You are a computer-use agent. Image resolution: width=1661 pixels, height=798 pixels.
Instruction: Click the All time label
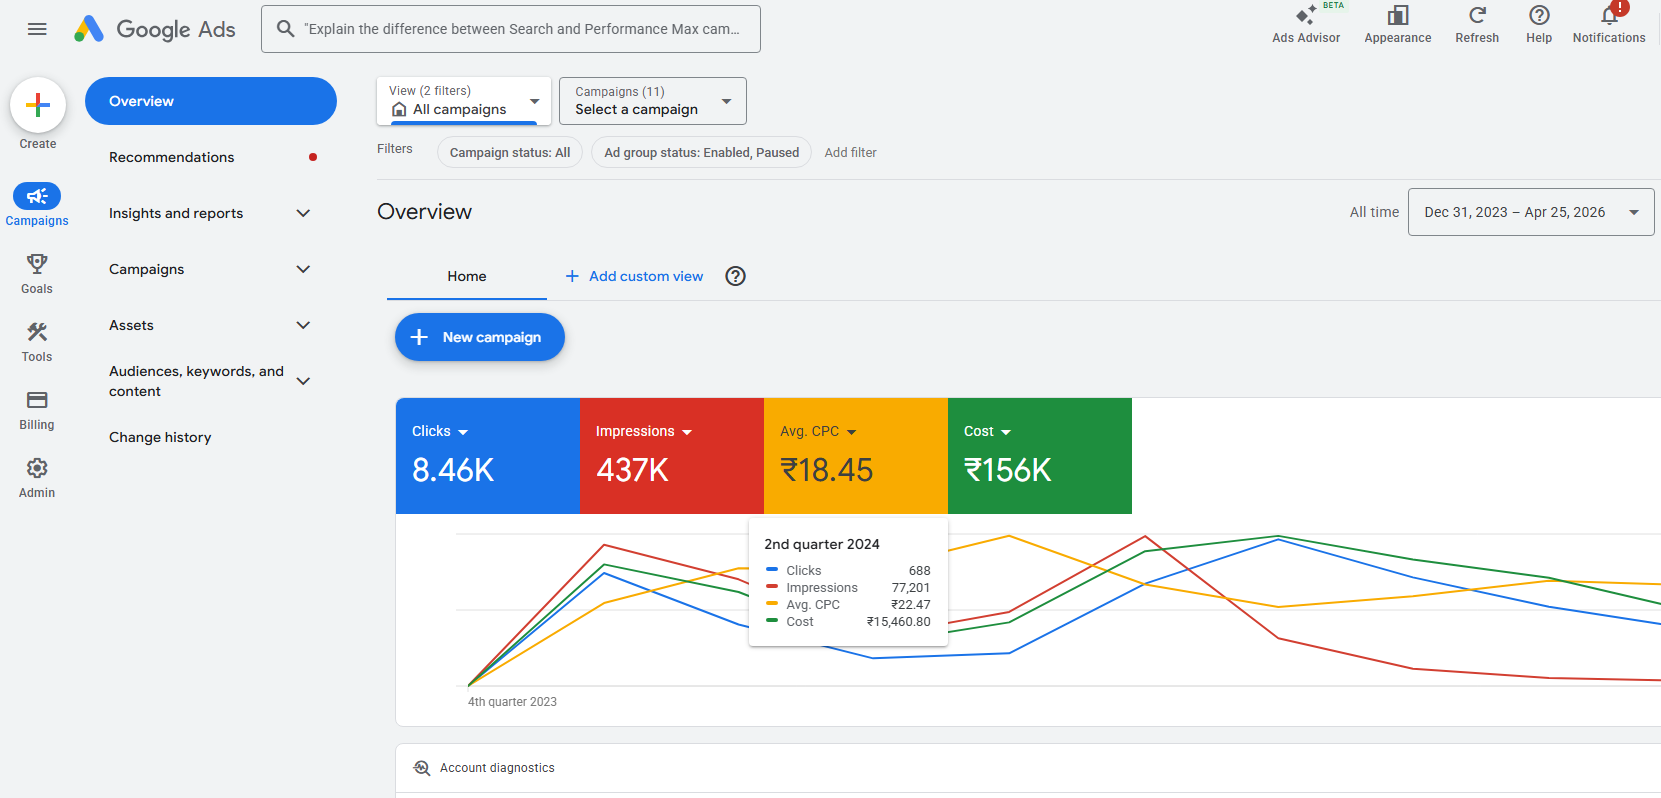pos(1375,212)
